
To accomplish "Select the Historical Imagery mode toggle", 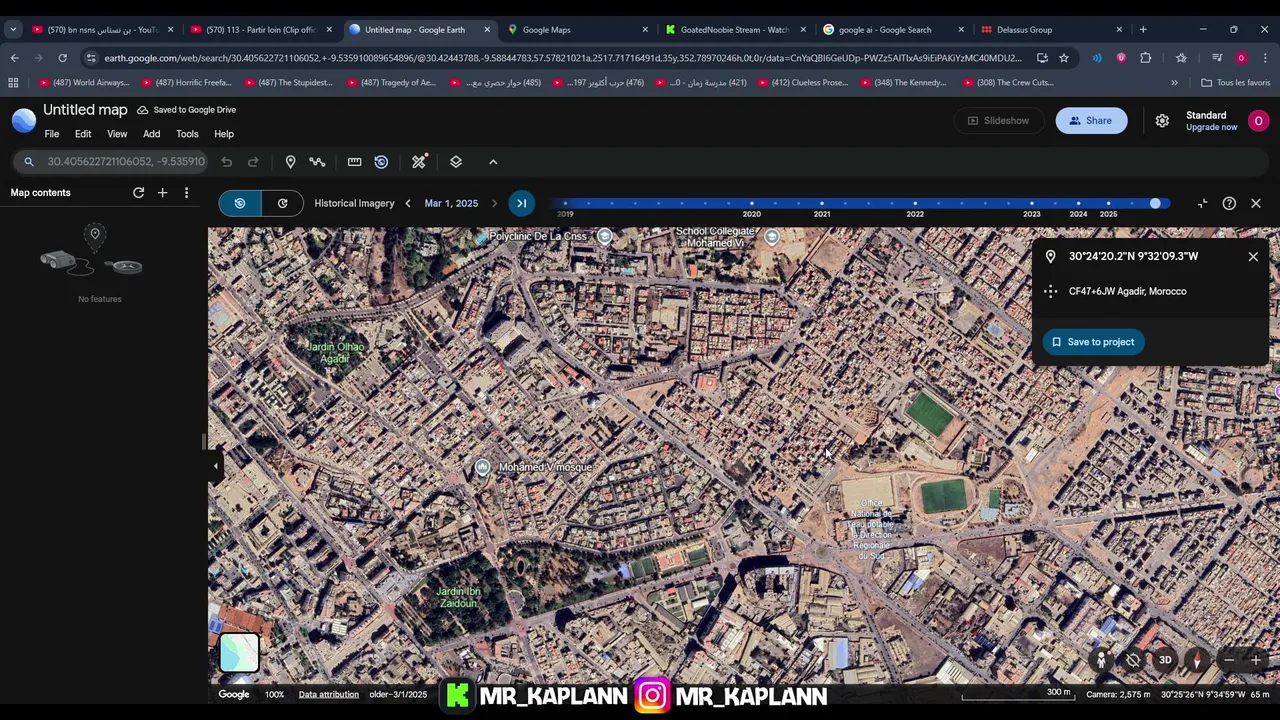I will click(240, 203).
